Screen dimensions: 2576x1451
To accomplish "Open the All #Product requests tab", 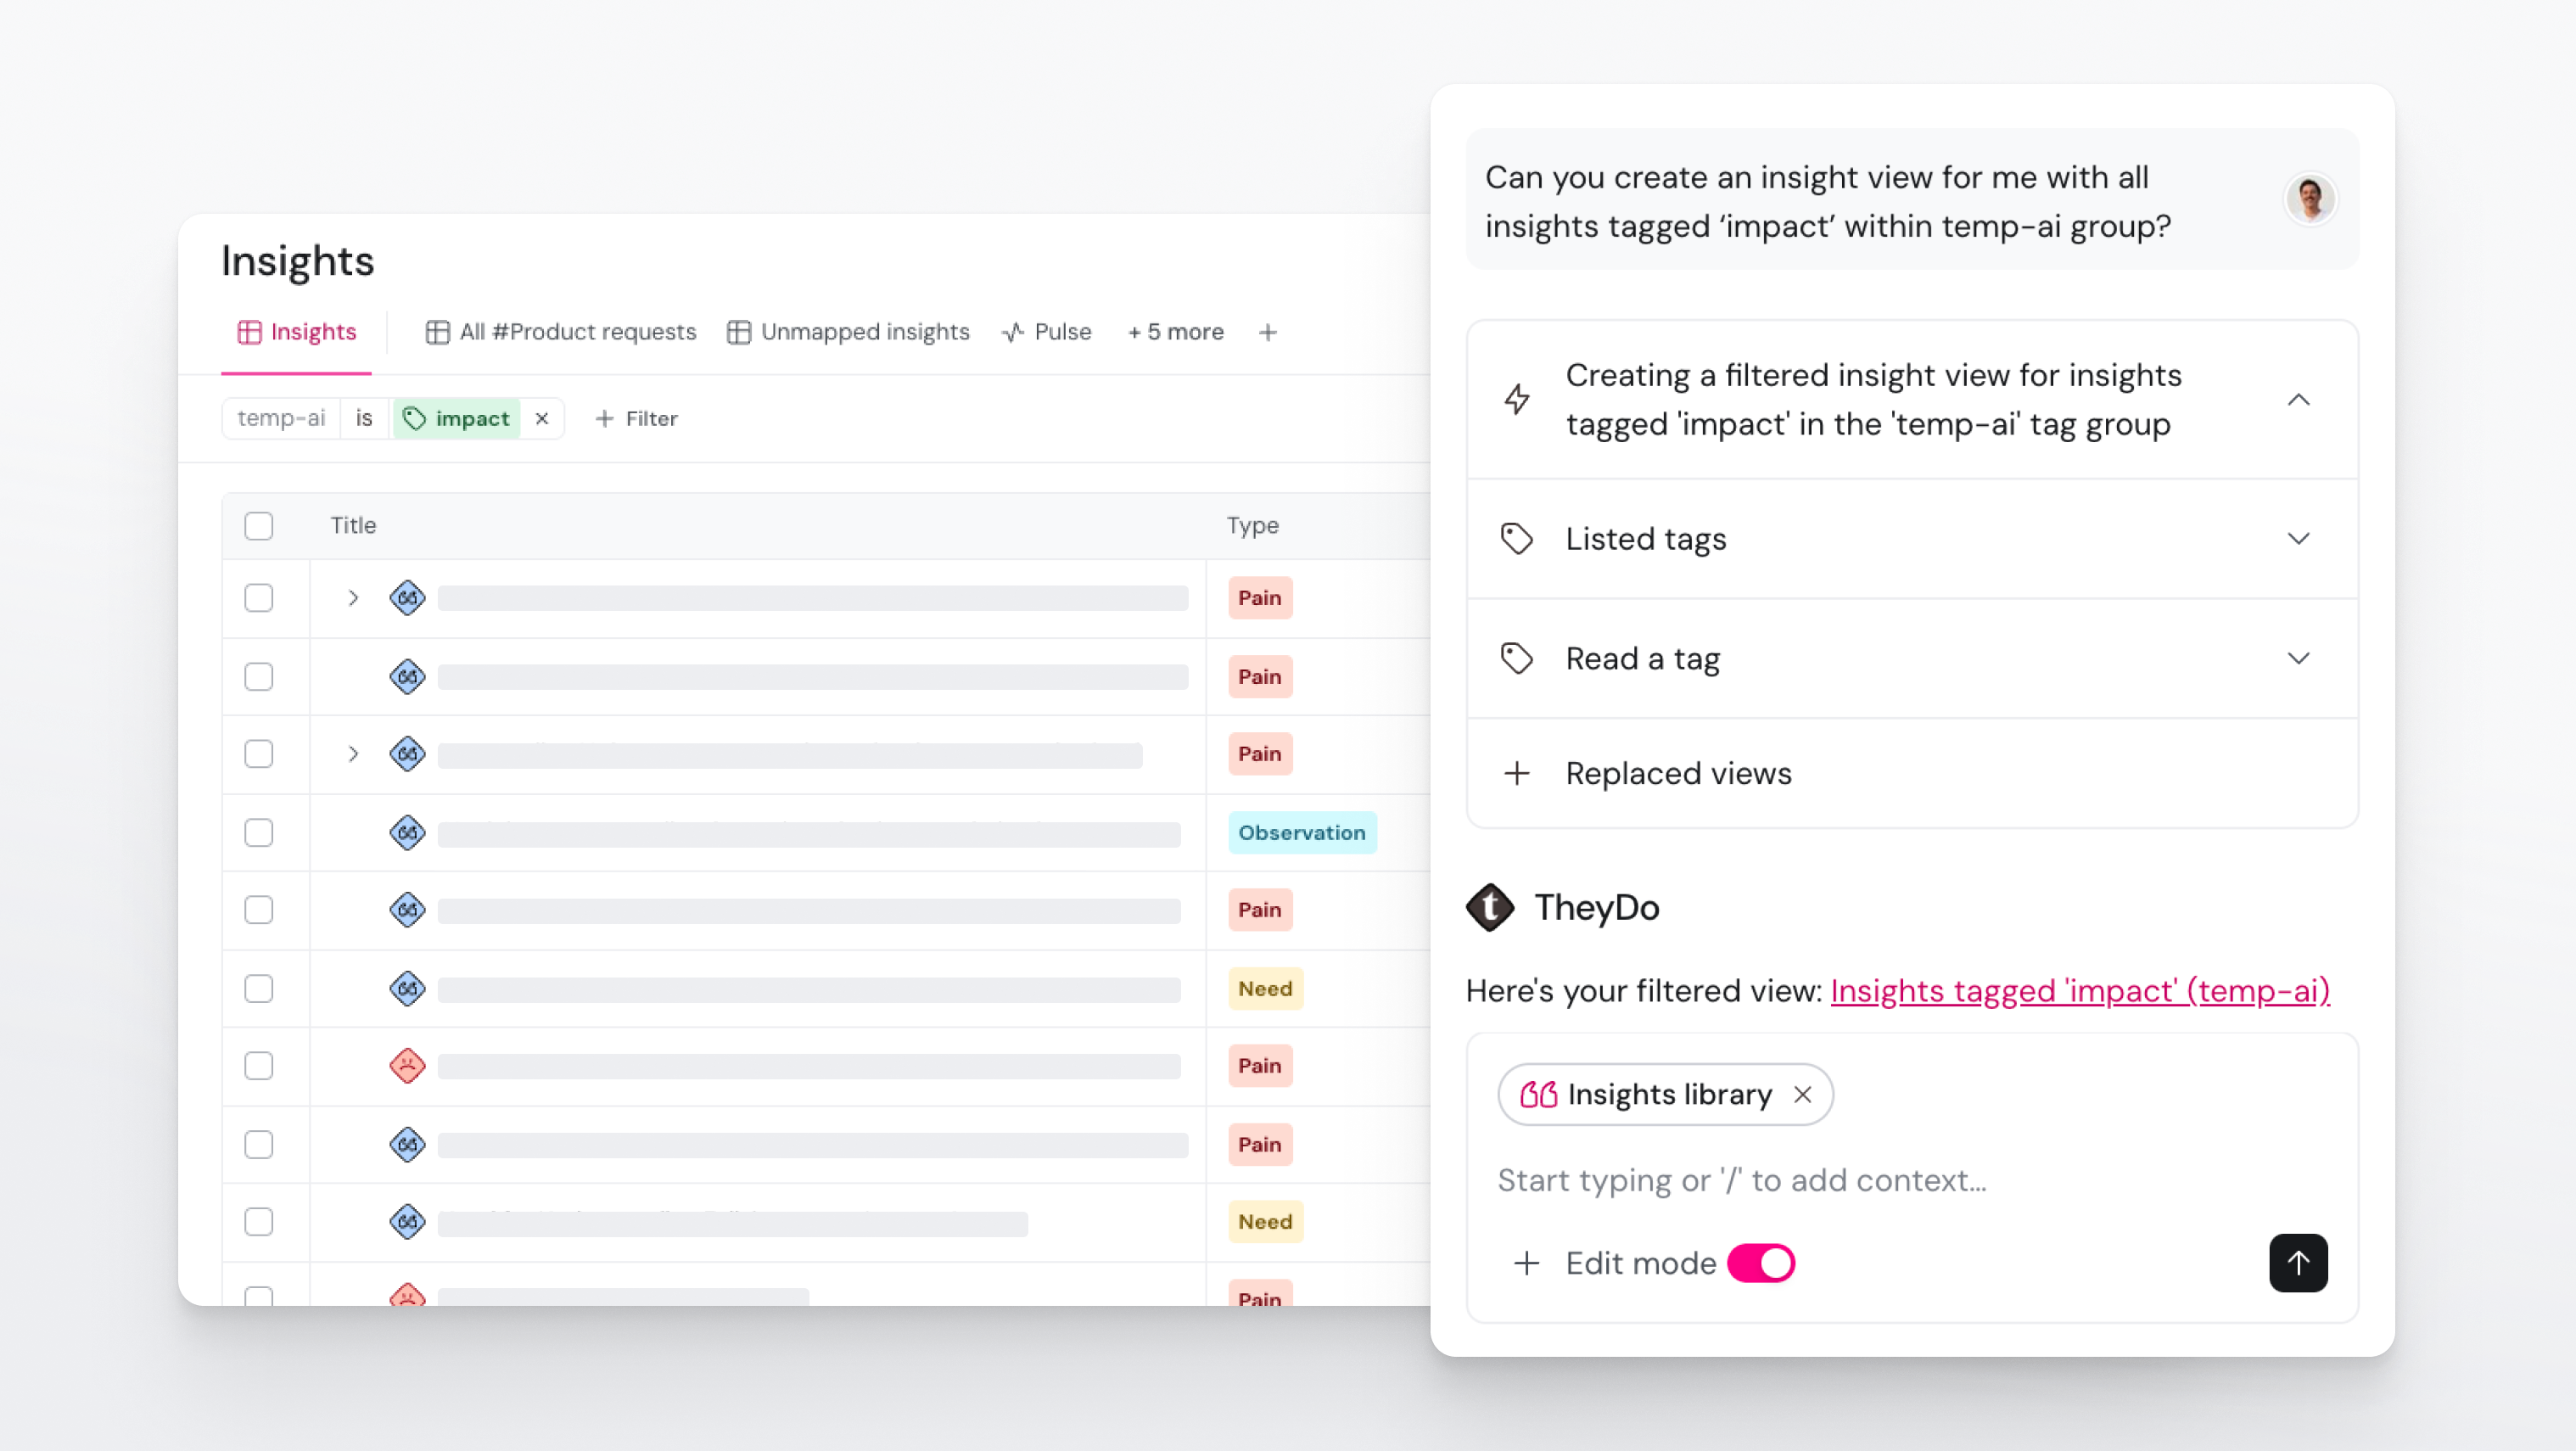I will point(561,332).
